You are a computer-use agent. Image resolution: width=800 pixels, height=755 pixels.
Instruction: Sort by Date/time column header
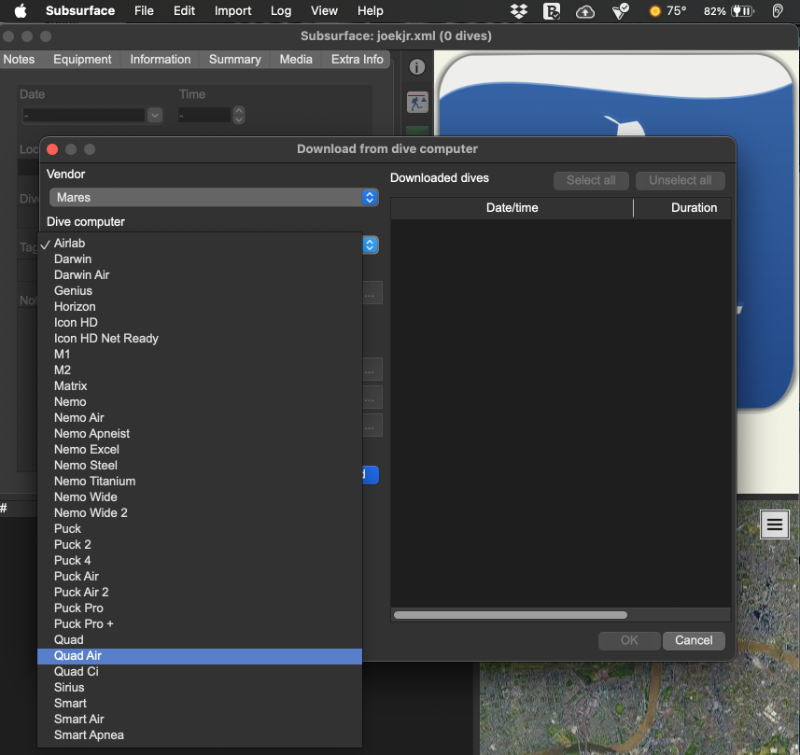pos(512,208)
